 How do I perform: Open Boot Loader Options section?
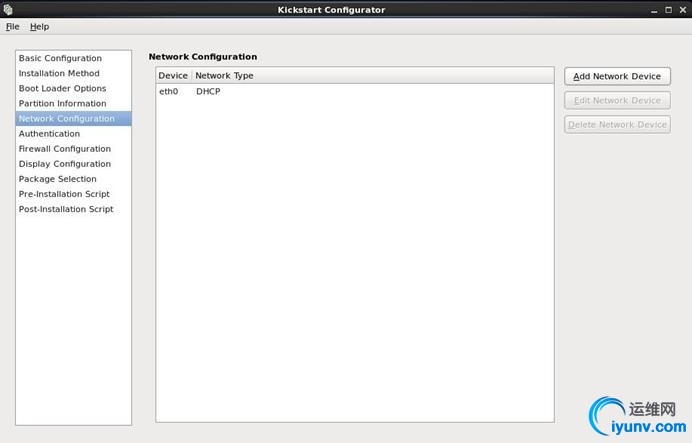tap(73, 88)
